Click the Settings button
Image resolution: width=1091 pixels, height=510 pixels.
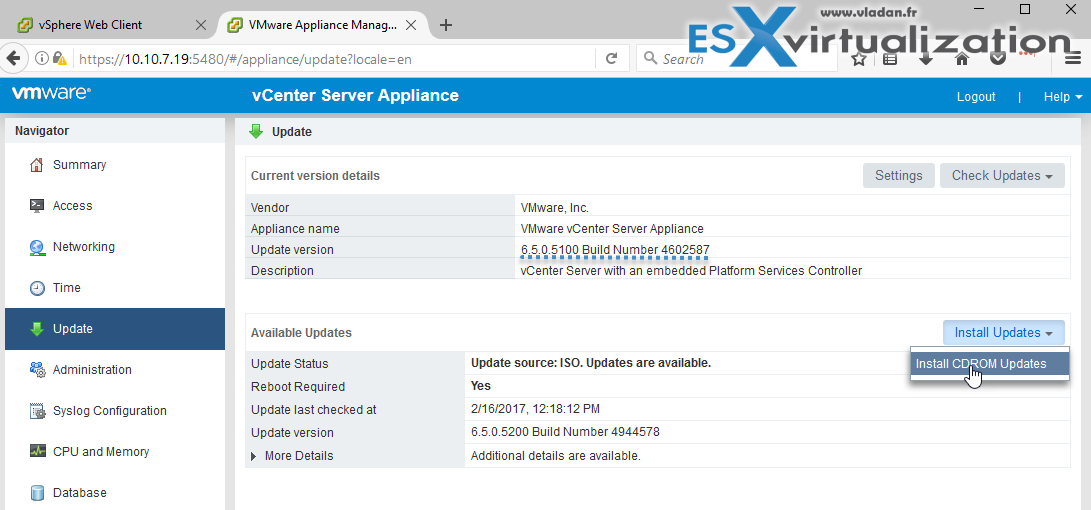[898, 176]
